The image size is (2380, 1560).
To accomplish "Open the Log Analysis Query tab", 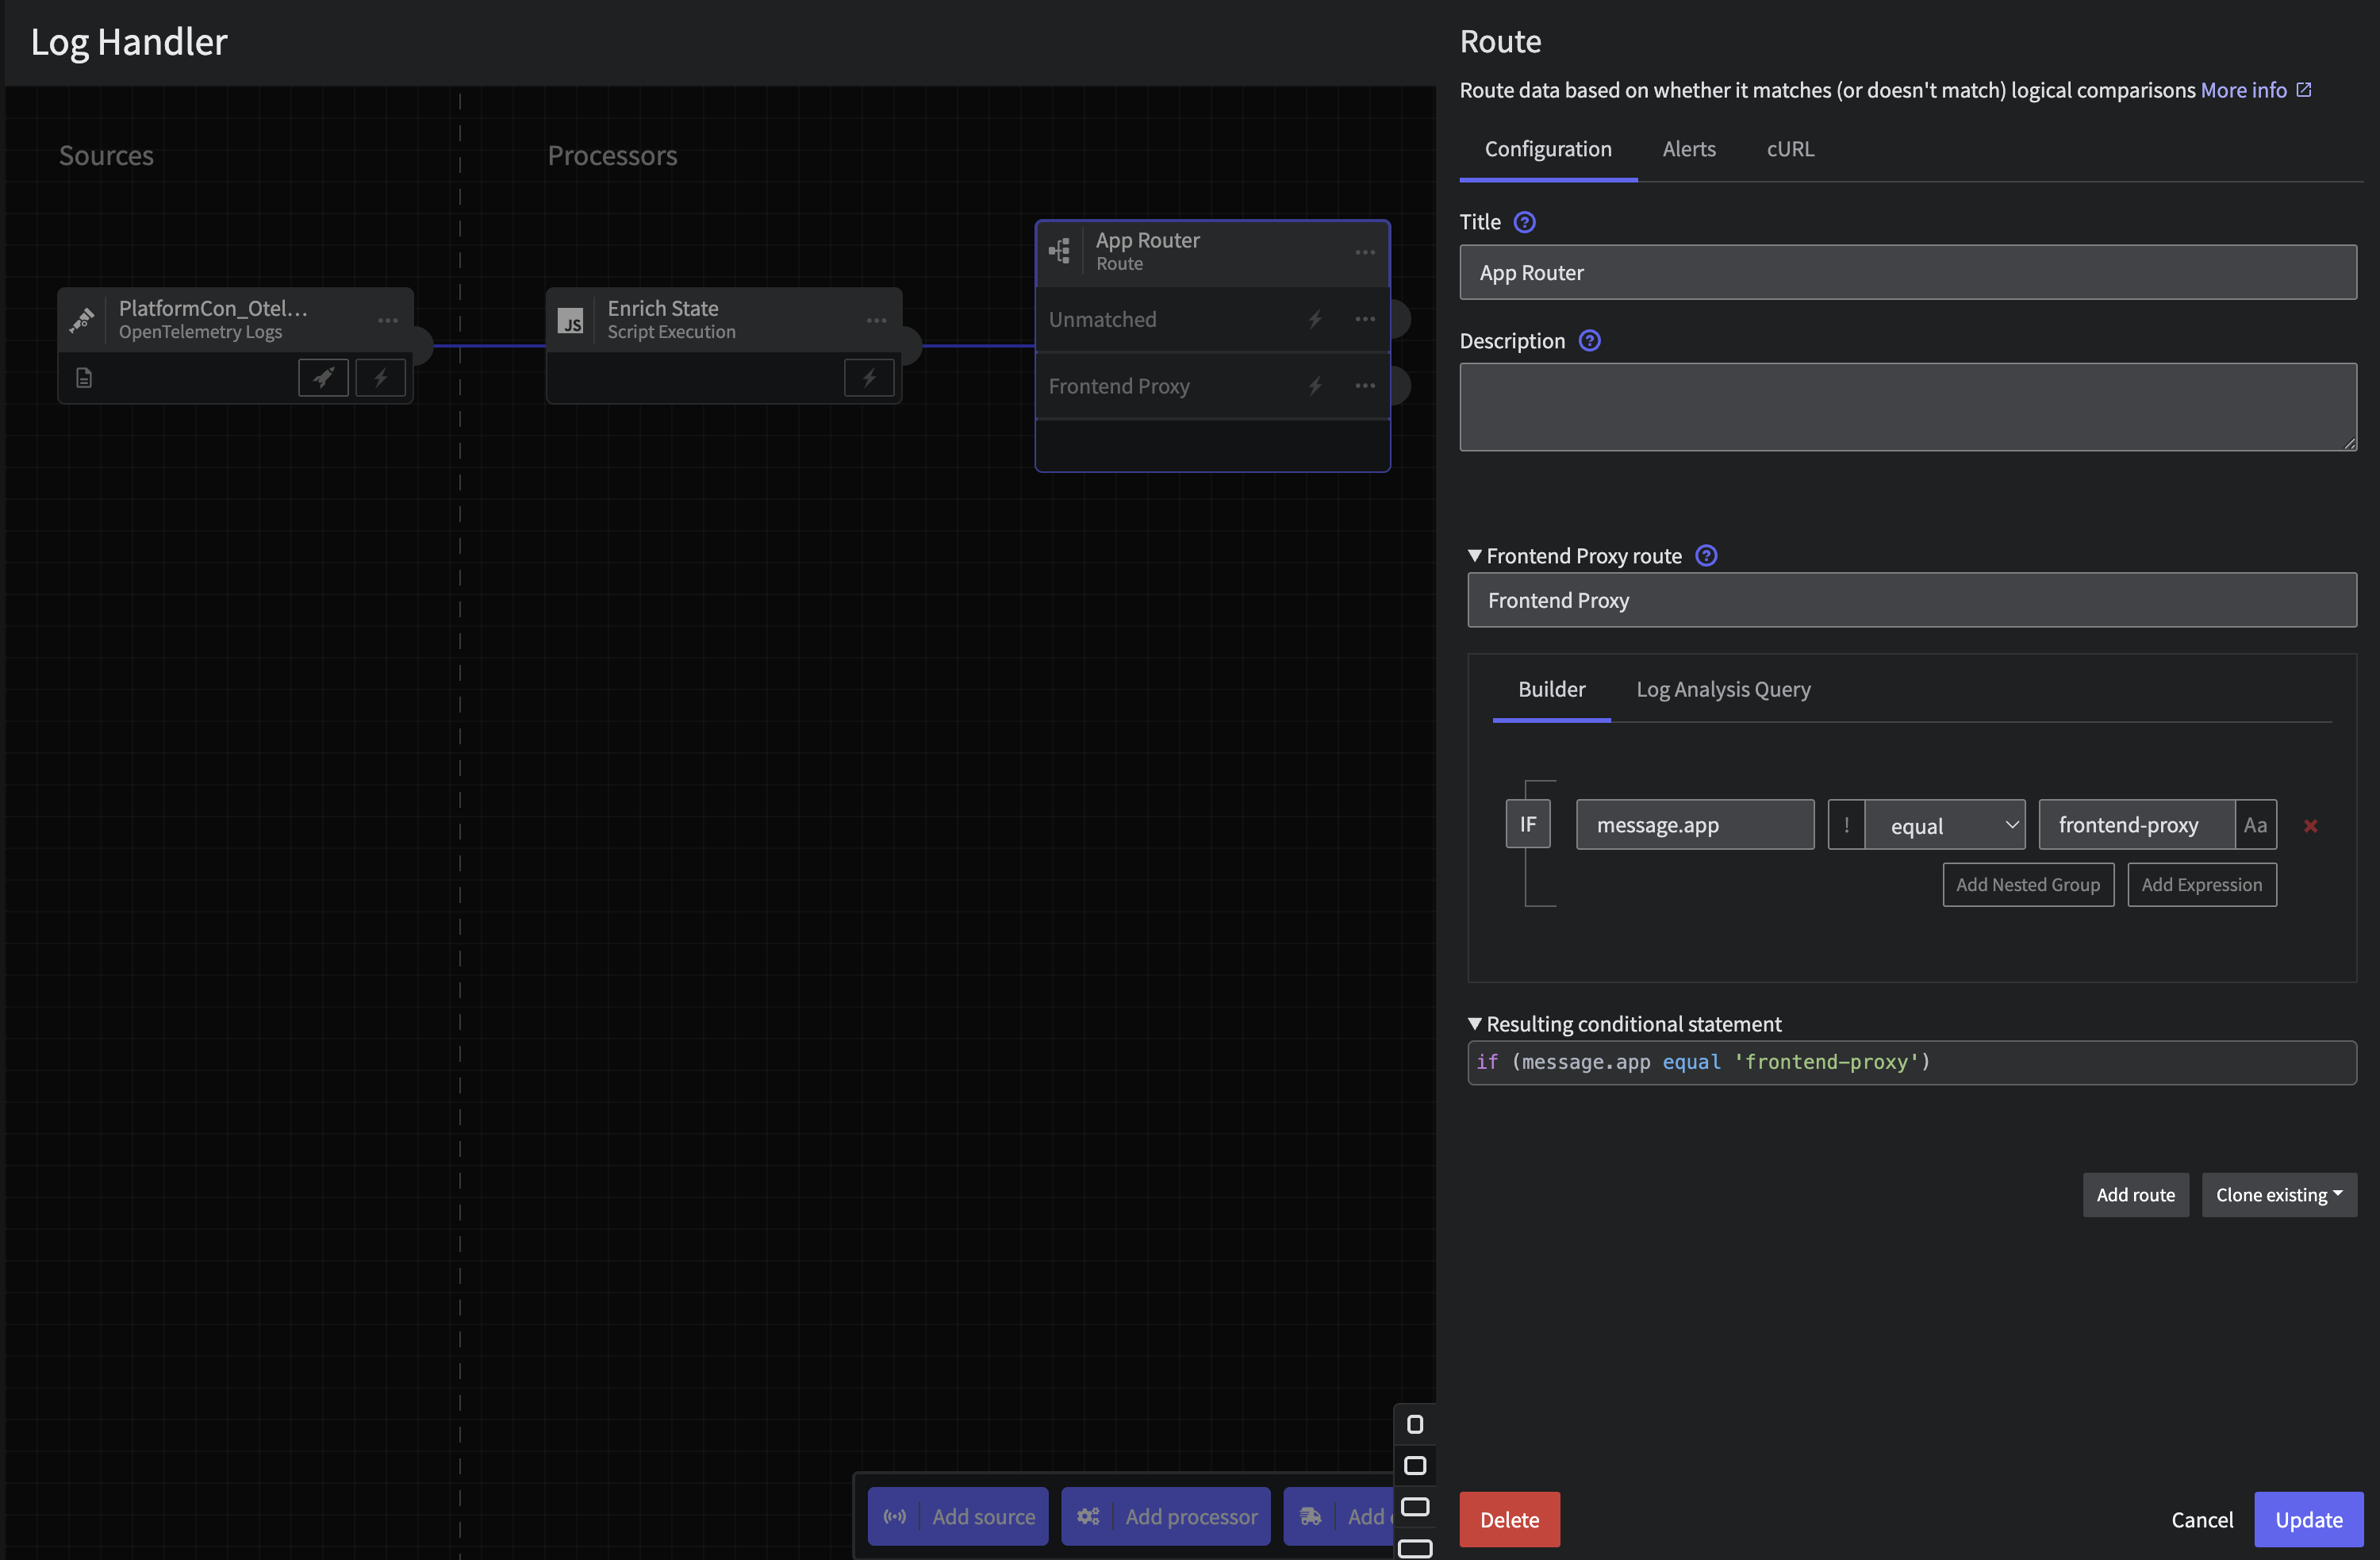I will 1723,689.
